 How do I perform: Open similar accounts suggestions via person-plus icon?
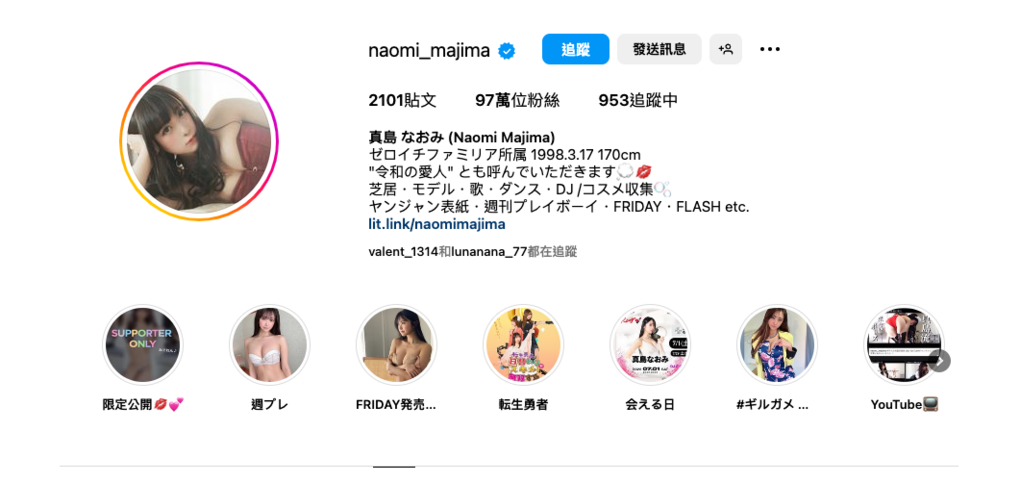(x=725, y=49)
